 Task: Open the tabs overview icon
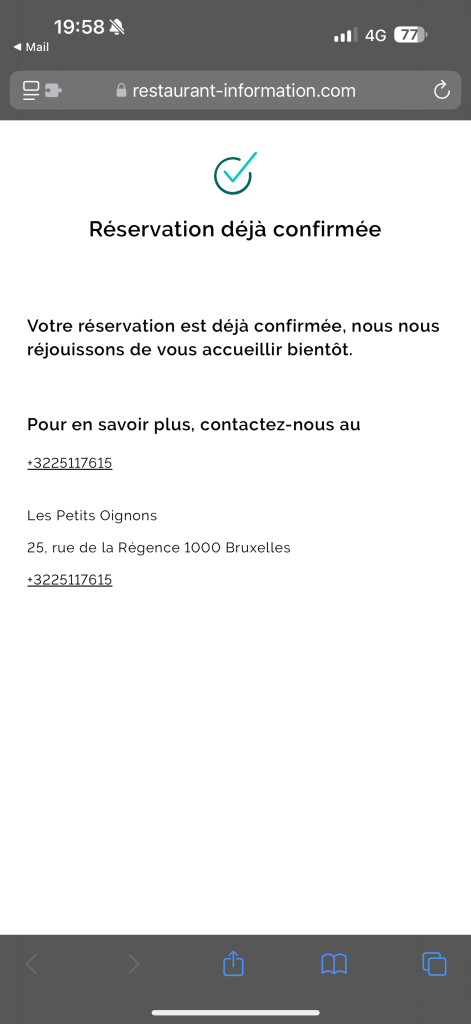(434, 964)
